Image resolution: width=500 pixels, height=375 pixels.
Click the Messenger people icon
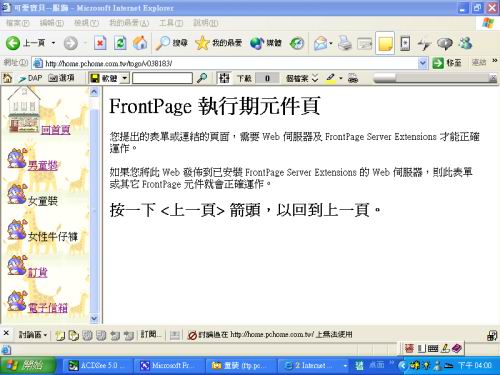pos(465,43)
